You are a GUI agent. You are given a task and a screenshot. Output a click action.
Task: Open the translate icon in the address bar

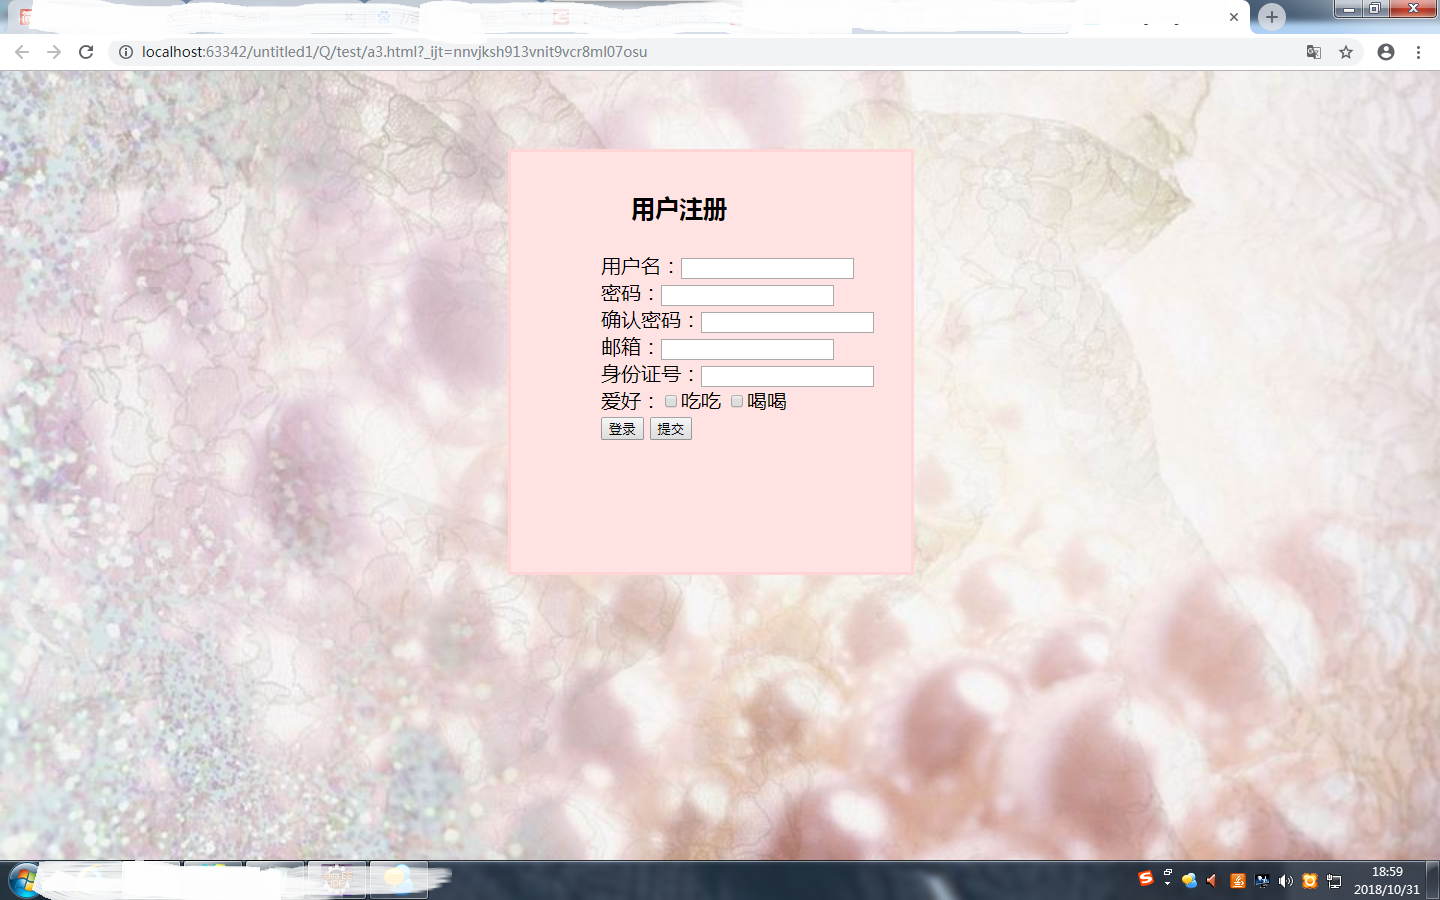point(1313,52)
